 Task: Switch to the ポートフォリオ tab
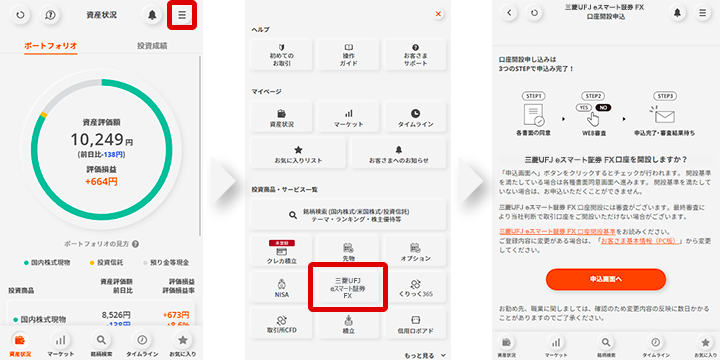pos(51,46)
